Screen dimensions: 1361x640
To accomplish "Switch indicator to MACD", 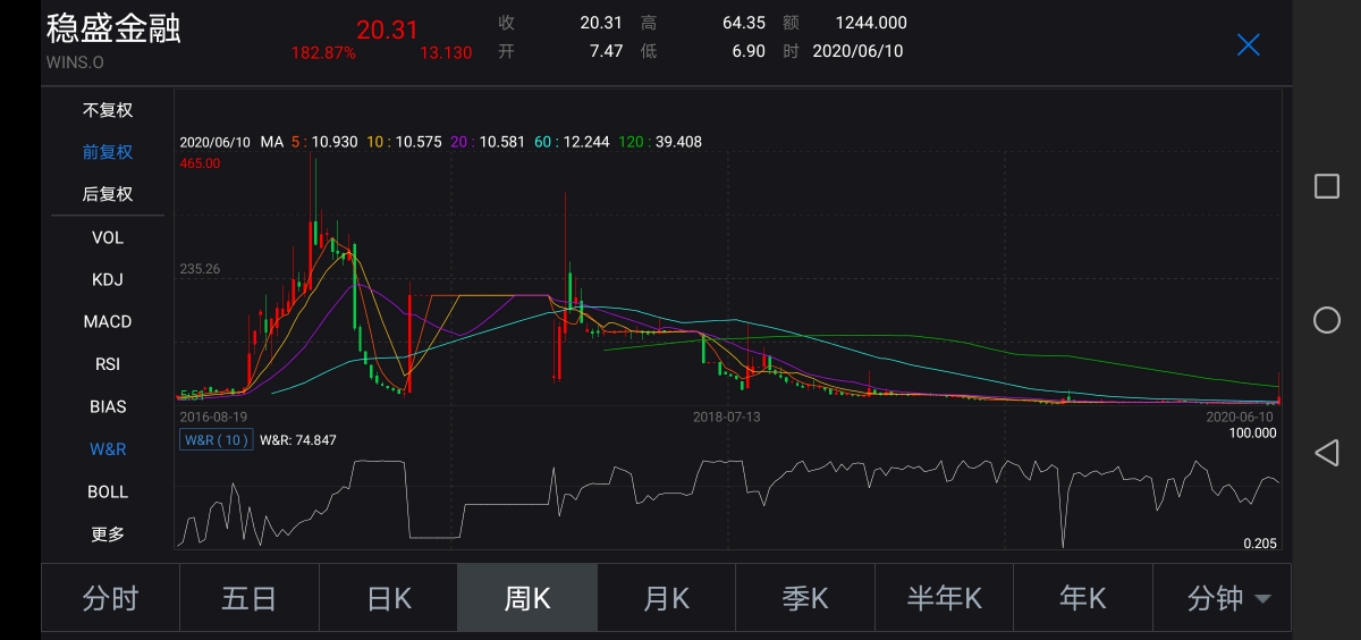I will tap(107, 322).
